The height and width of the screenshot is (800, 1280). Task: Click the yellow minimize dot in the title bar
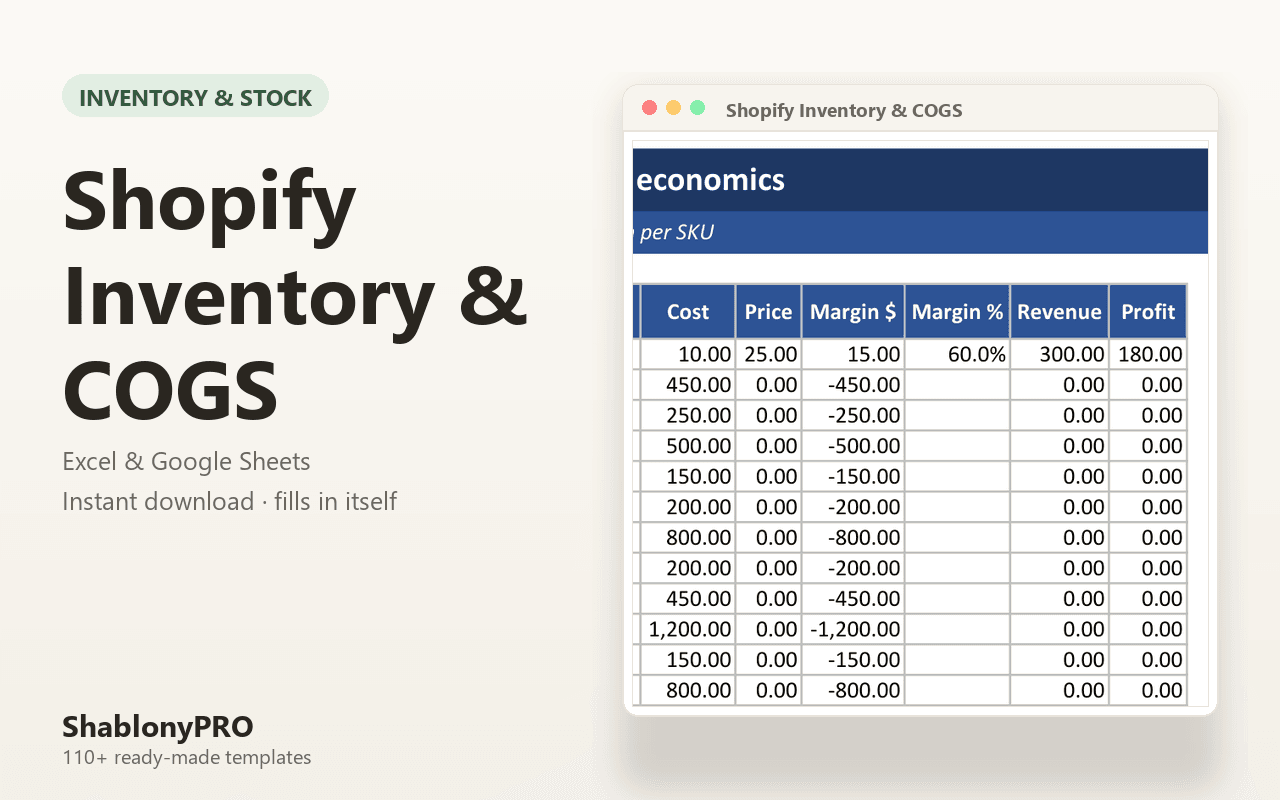click(673, 108)
